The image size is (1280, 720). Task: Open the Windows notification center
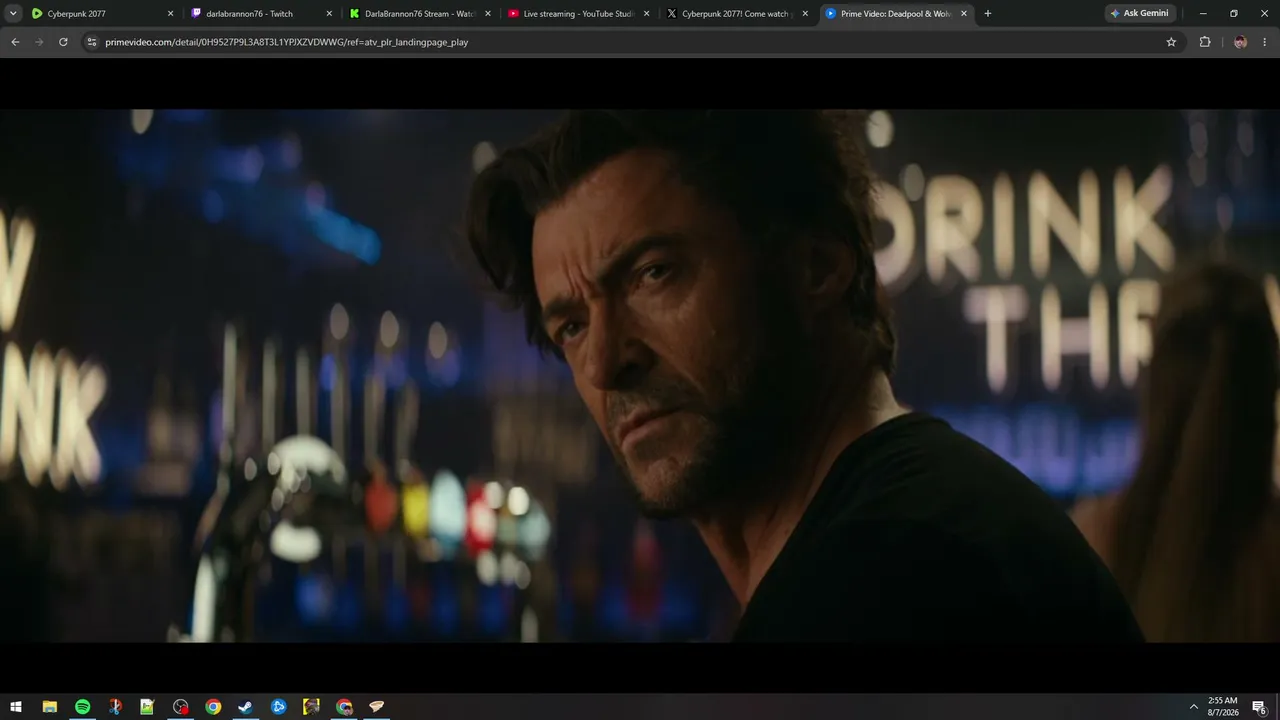[1260, 707]
